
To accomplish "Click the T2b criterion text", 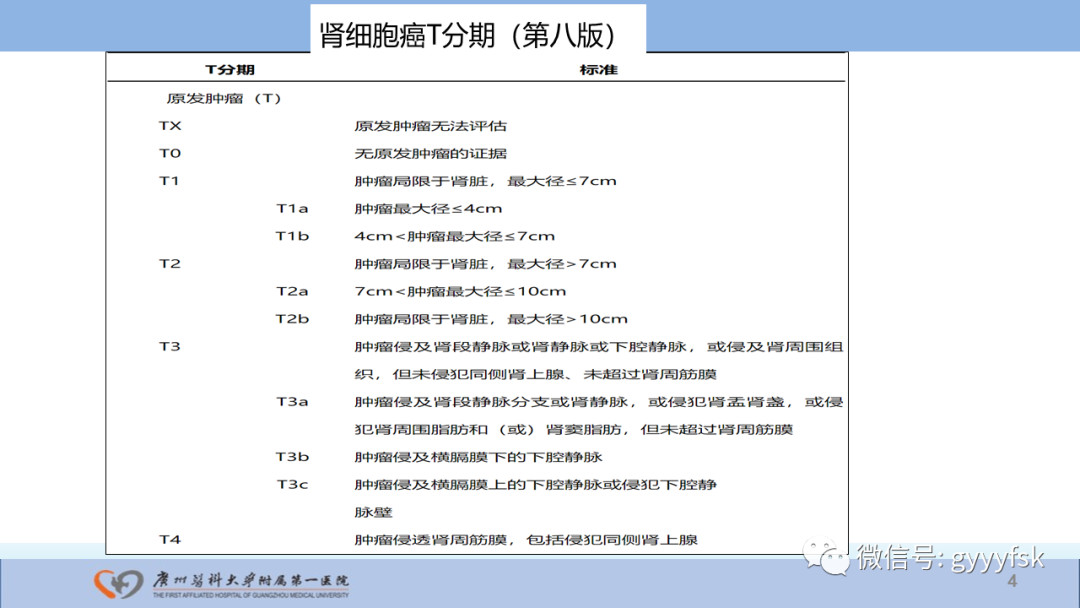I will coord(488,318).
